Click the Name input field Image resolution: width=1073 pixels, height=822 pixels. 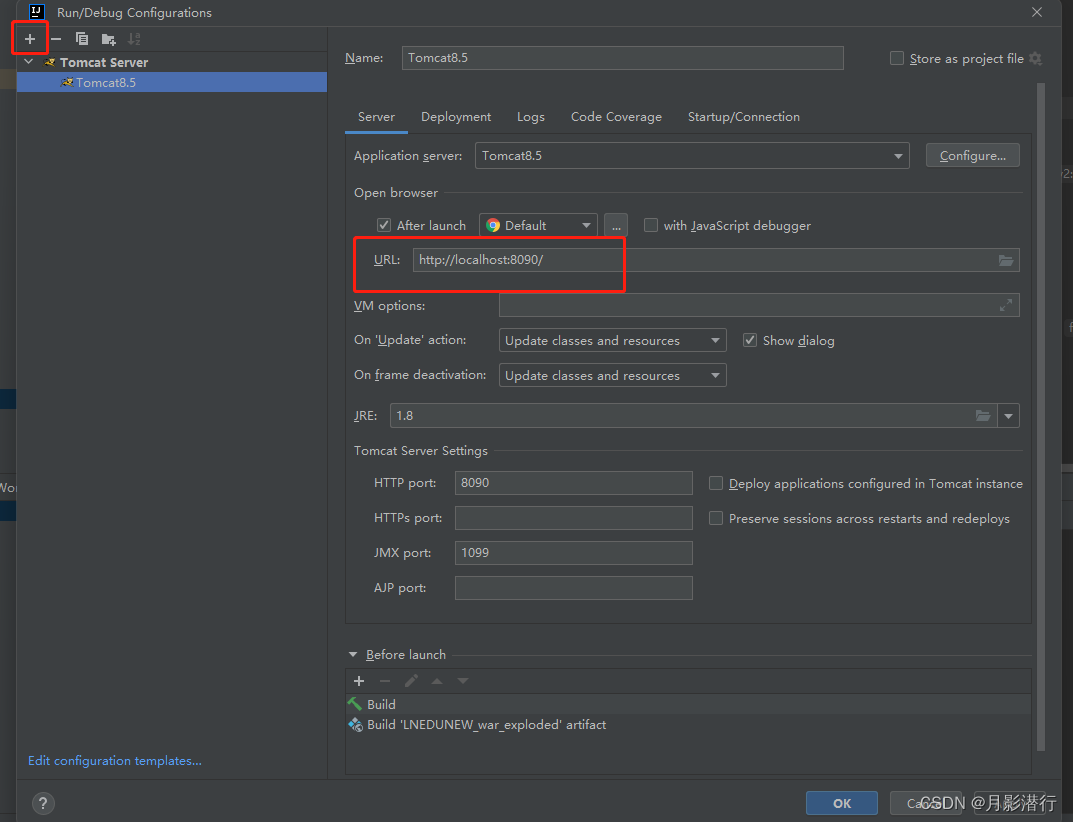pyautogui.click(x=622, y=58)
